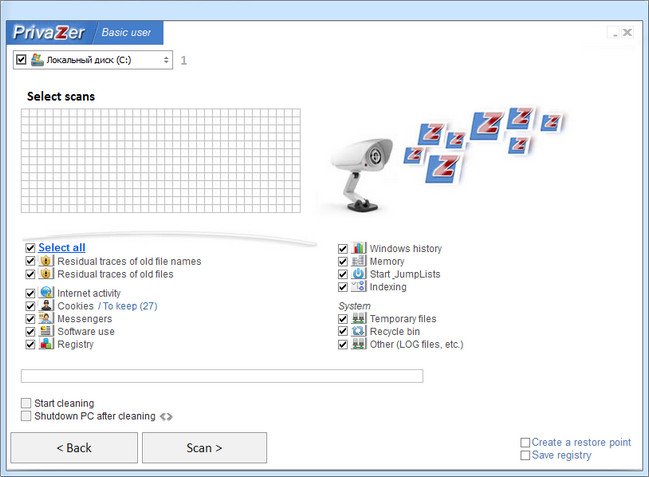
Task: Click the Windows history chart icon
Action: (358, 248)
